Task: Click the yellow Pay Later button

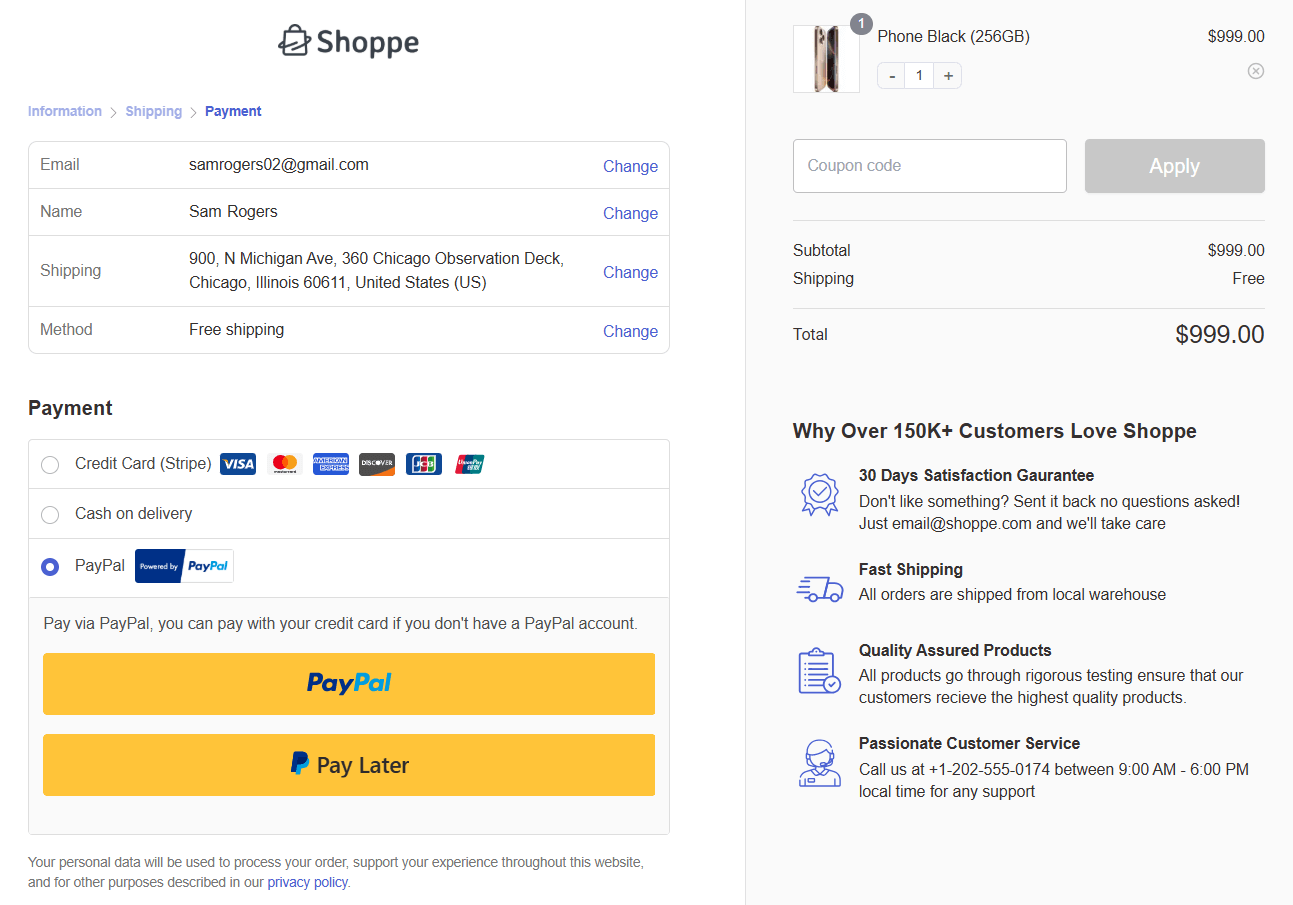Action: tap(348, 764)
